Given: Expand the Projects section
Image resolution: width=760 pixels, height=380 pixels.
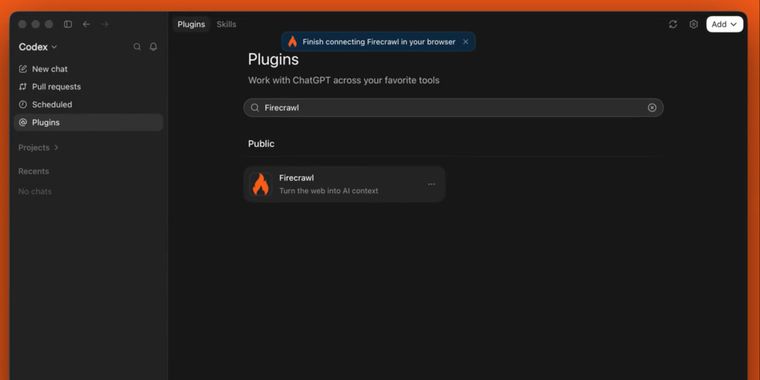Looking at the screenshot, I should tap(38, 147).
